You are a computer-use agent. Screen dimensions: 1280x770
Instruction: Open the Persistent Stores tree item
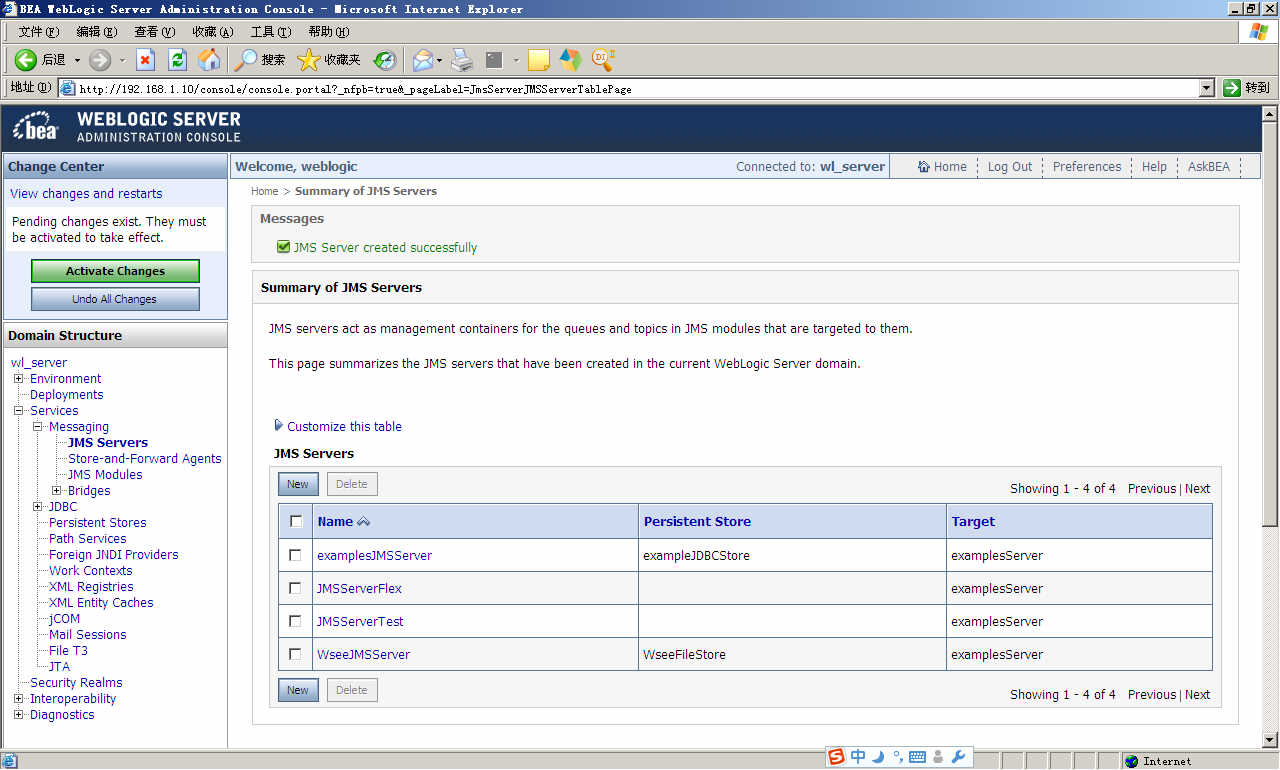98,523
